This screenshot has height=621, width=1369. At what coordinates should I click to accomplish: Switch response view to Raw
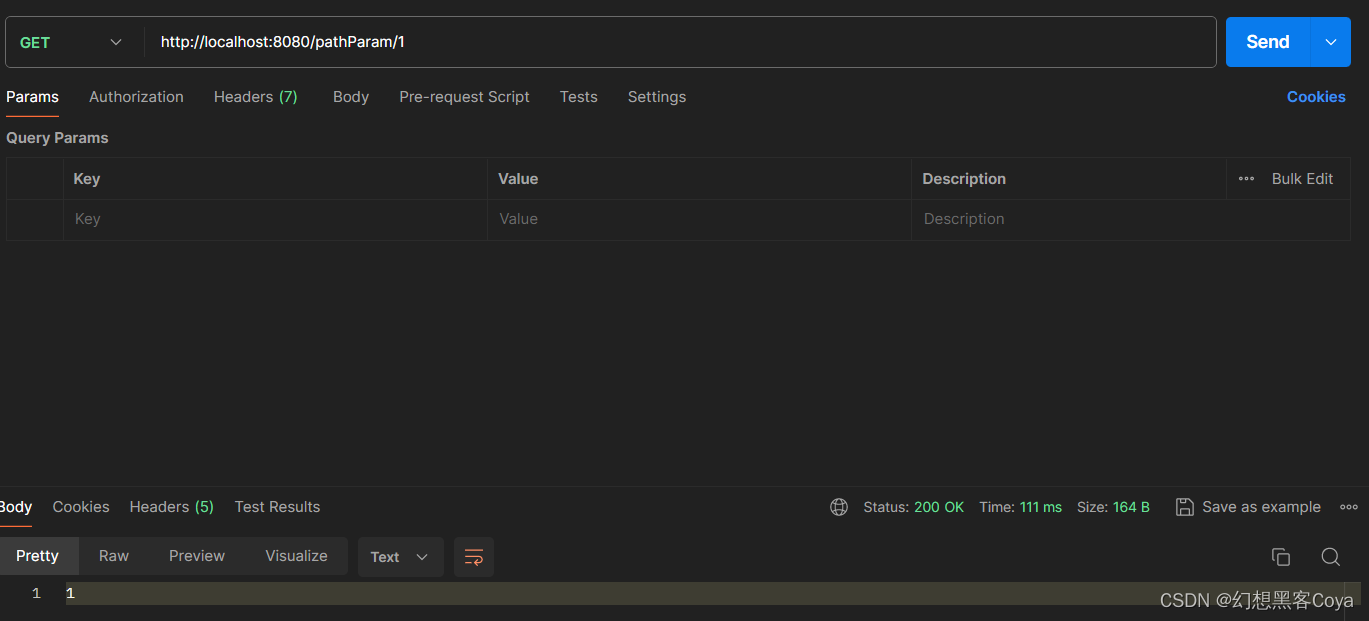point(114,556)
